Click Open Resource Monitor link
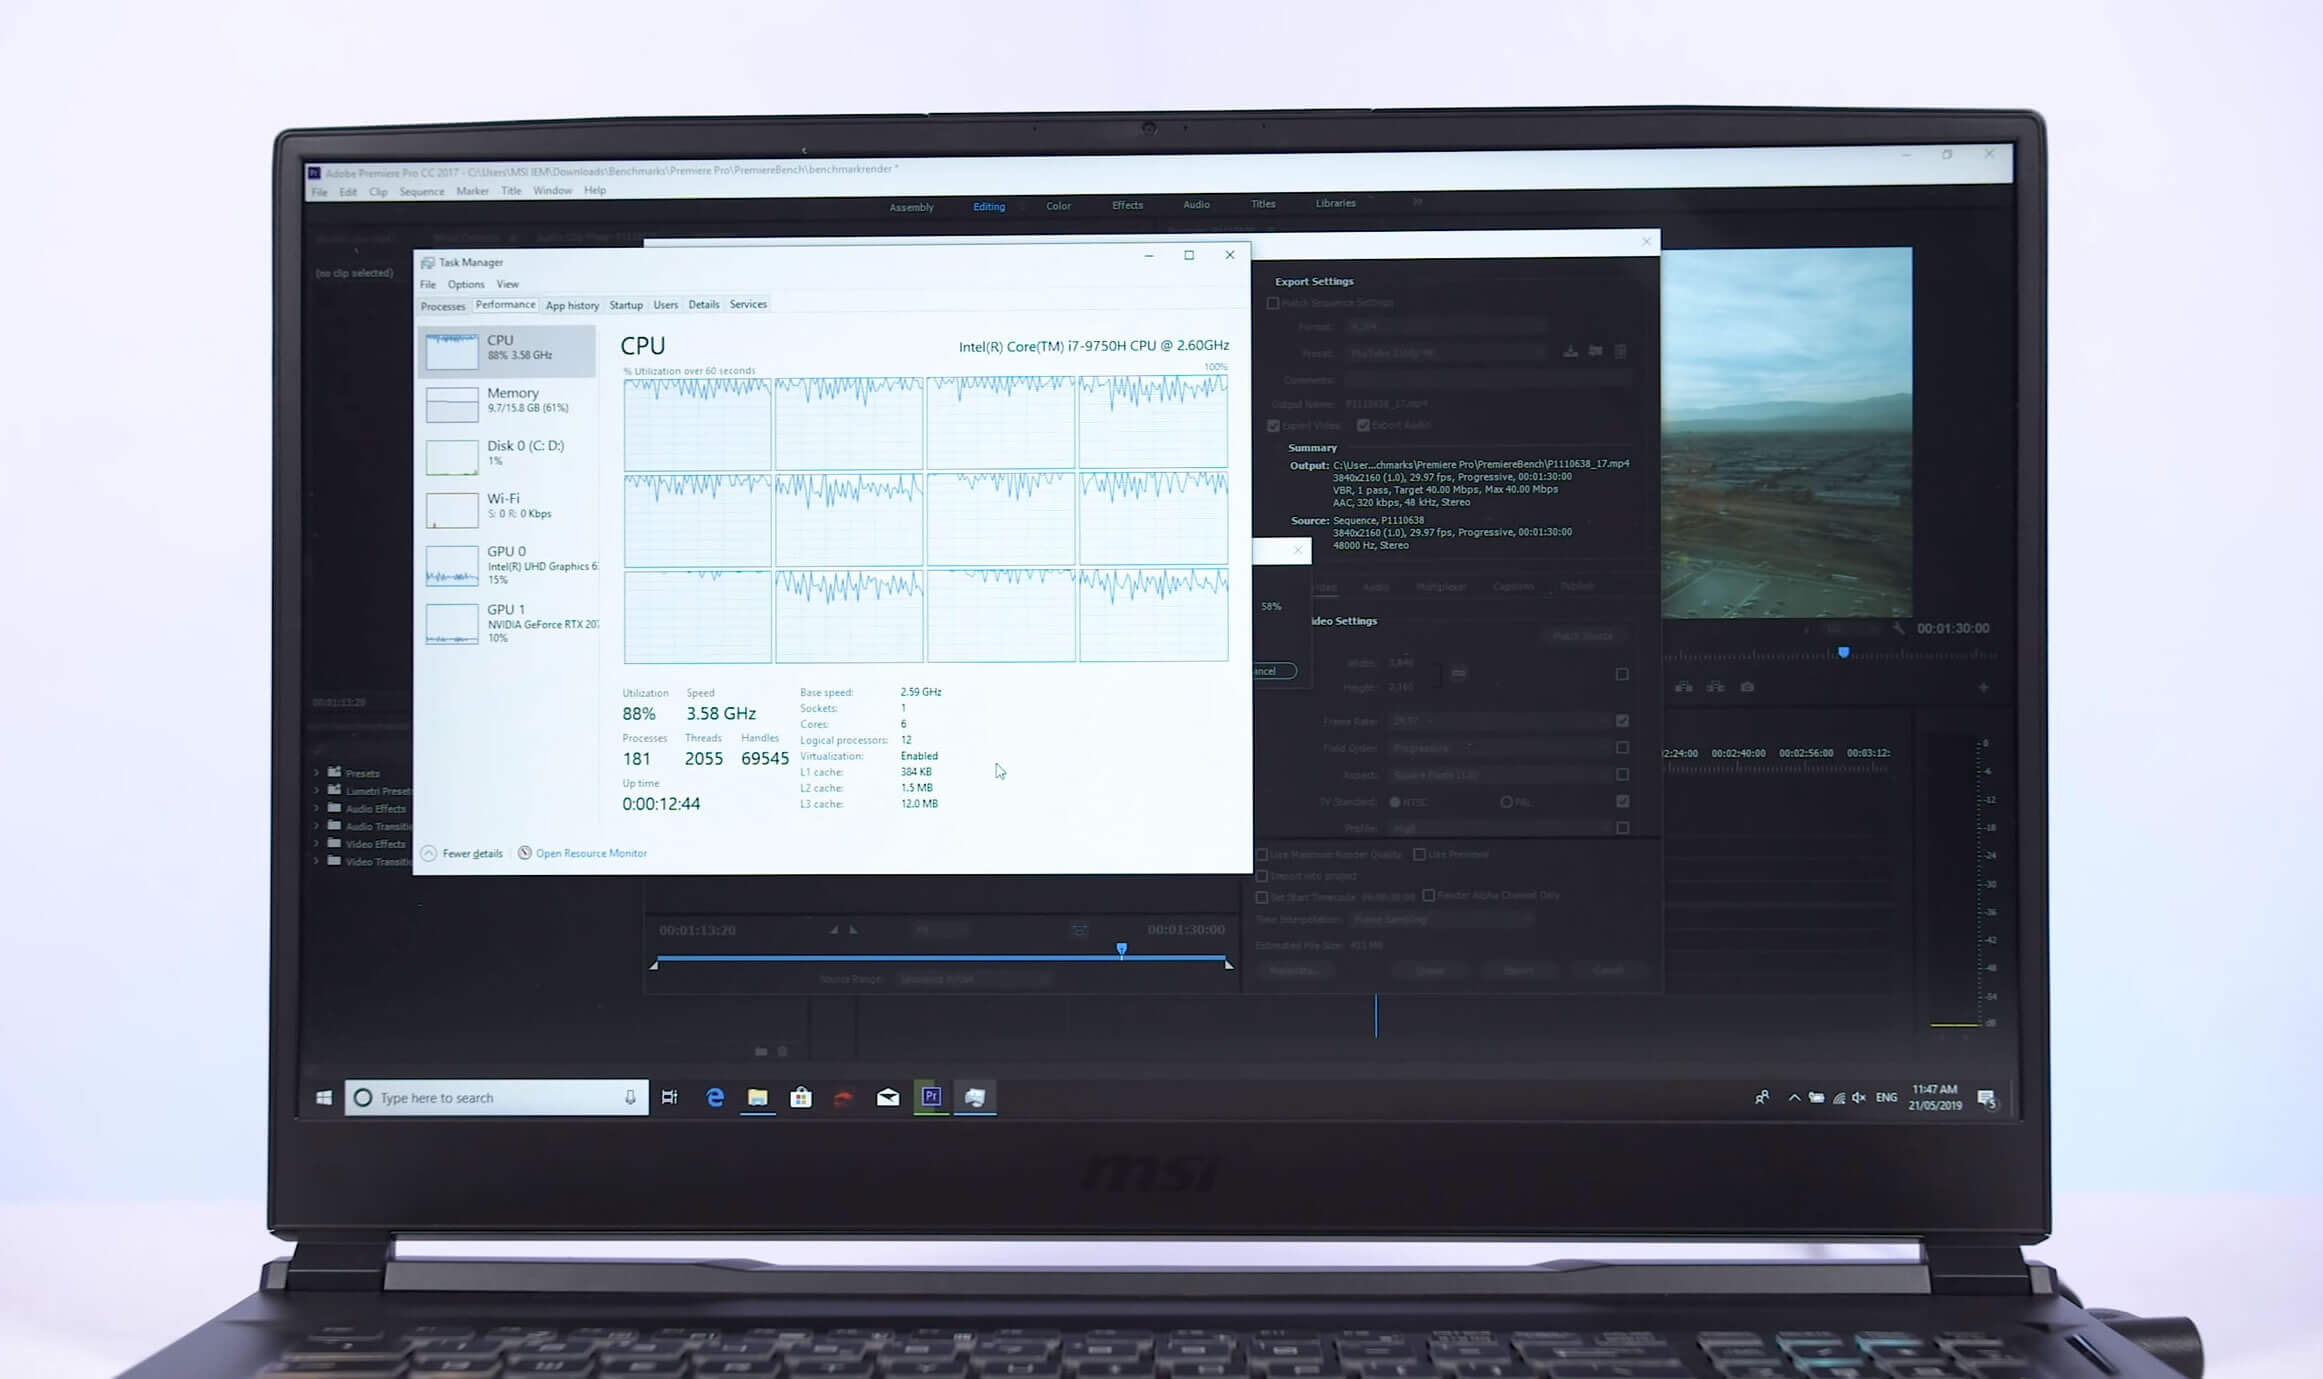2323x1379 pixels. tap(590, 853)
